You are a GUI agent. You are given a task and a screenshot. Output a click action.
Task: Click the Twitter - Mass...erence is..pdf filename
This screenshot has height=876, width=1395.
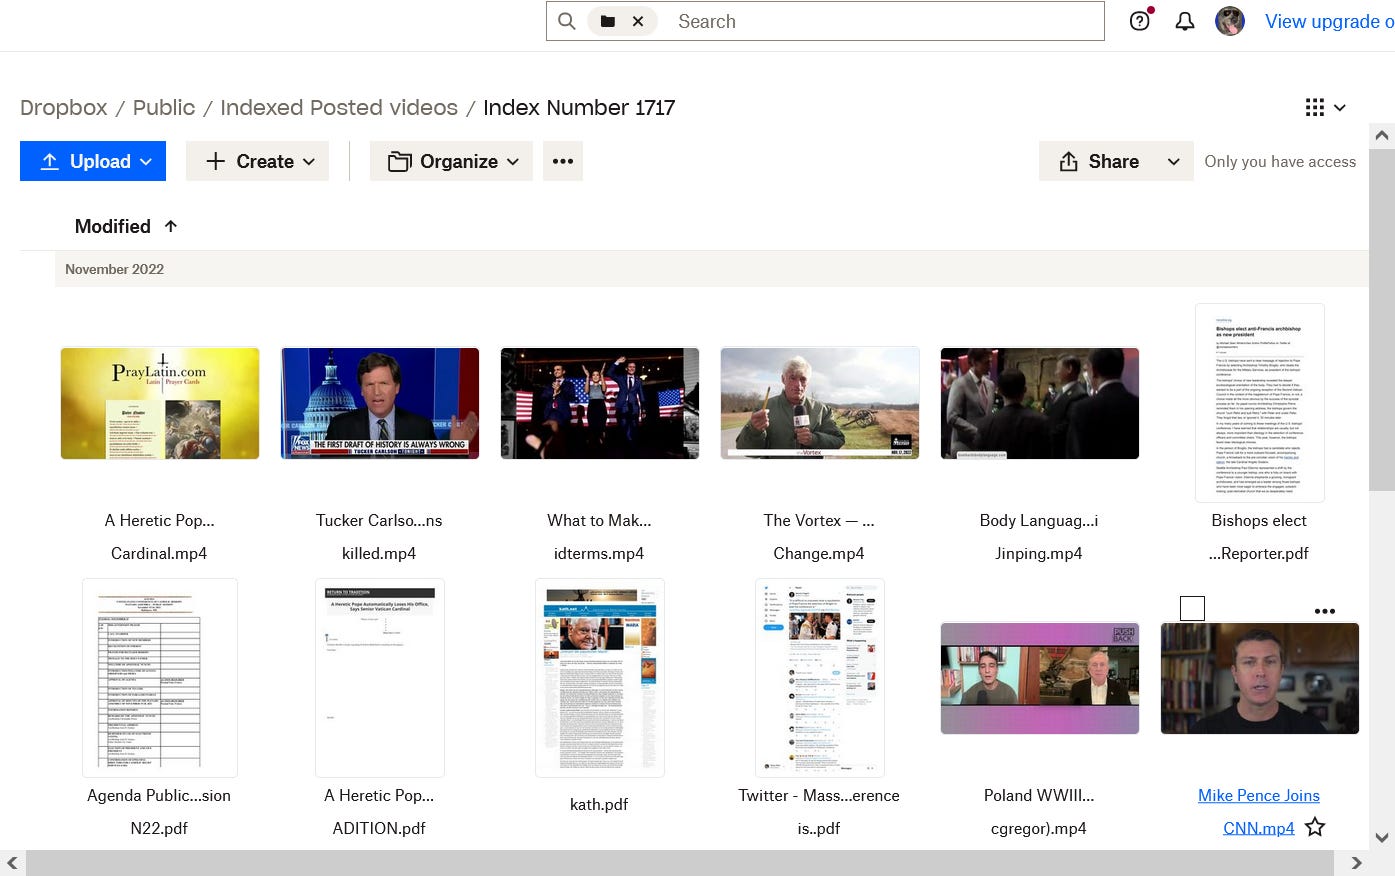[819, 811]
